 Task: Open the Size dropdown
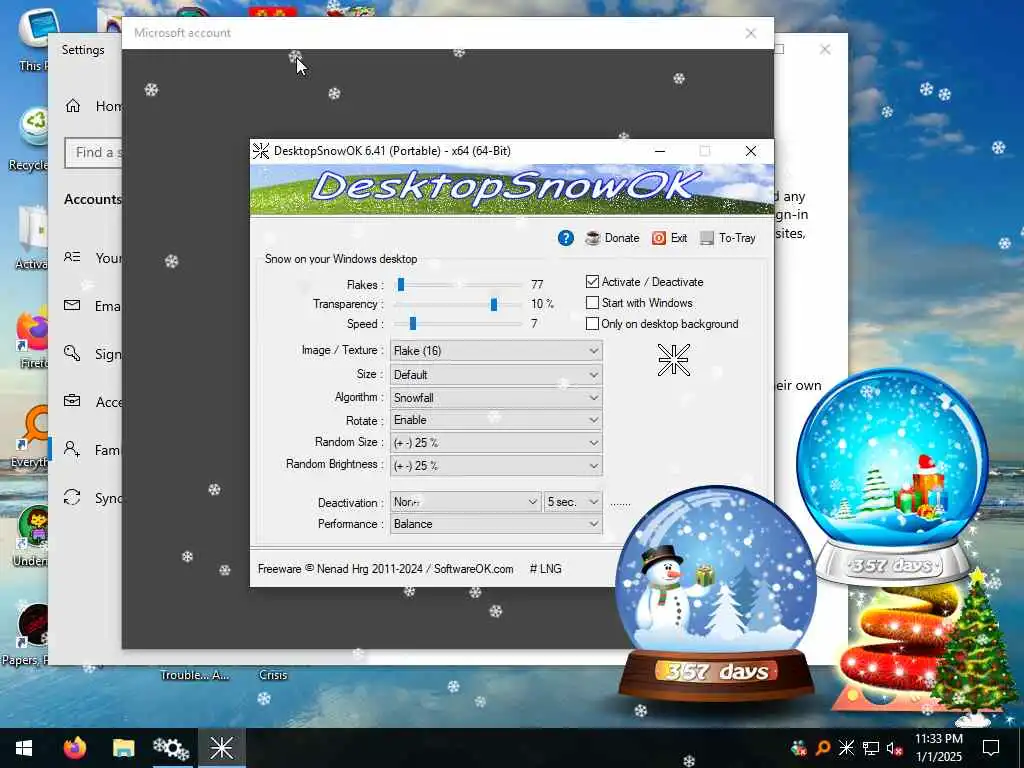click(496, 375)
